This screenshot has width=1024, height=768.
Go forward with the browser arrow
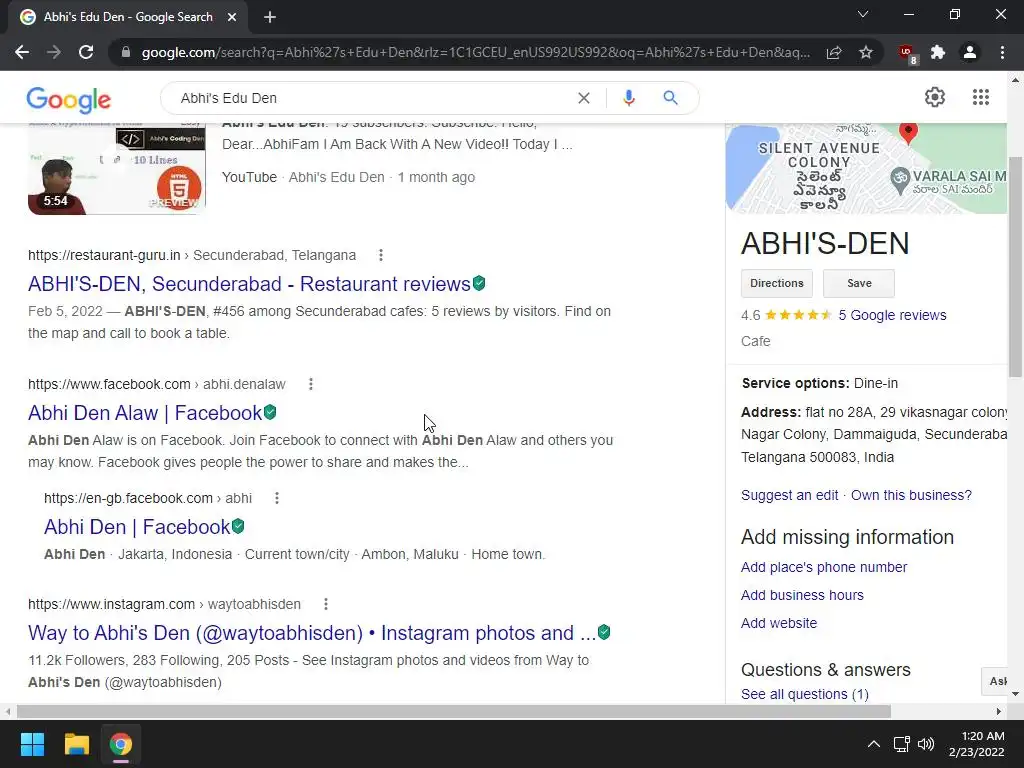point(54,52)
